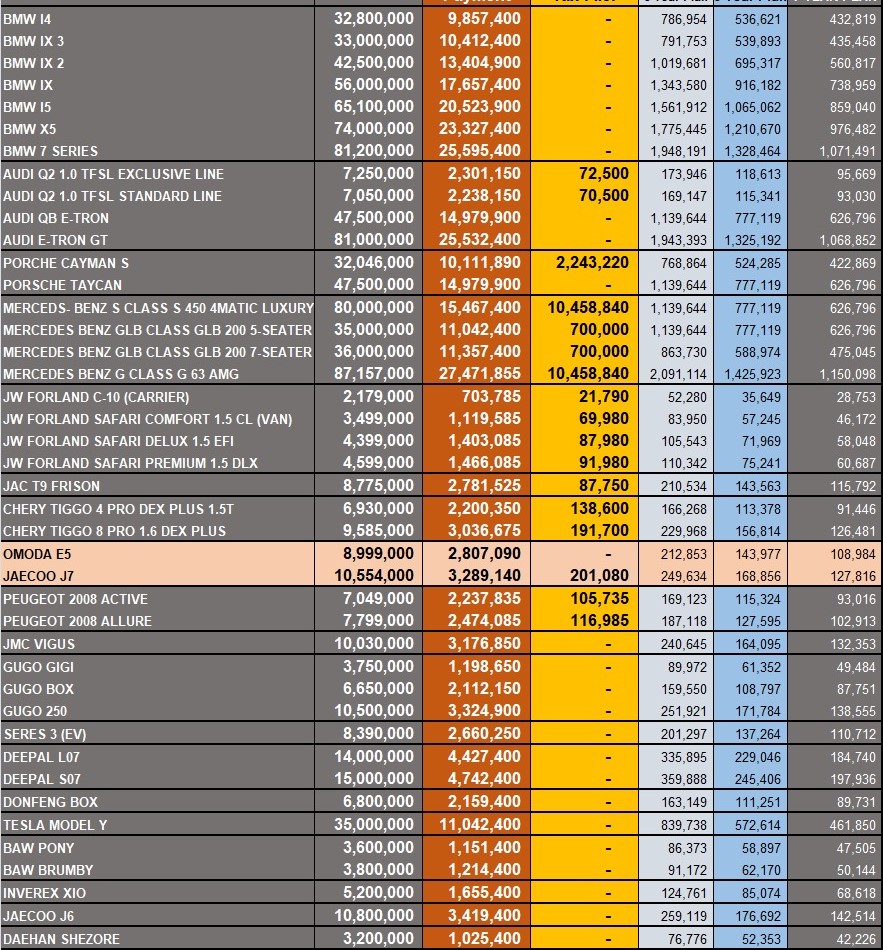883x950 pixels.
Task: Click the 201,080 value in JAECOO J7 row
Action: tap(585, 576)
